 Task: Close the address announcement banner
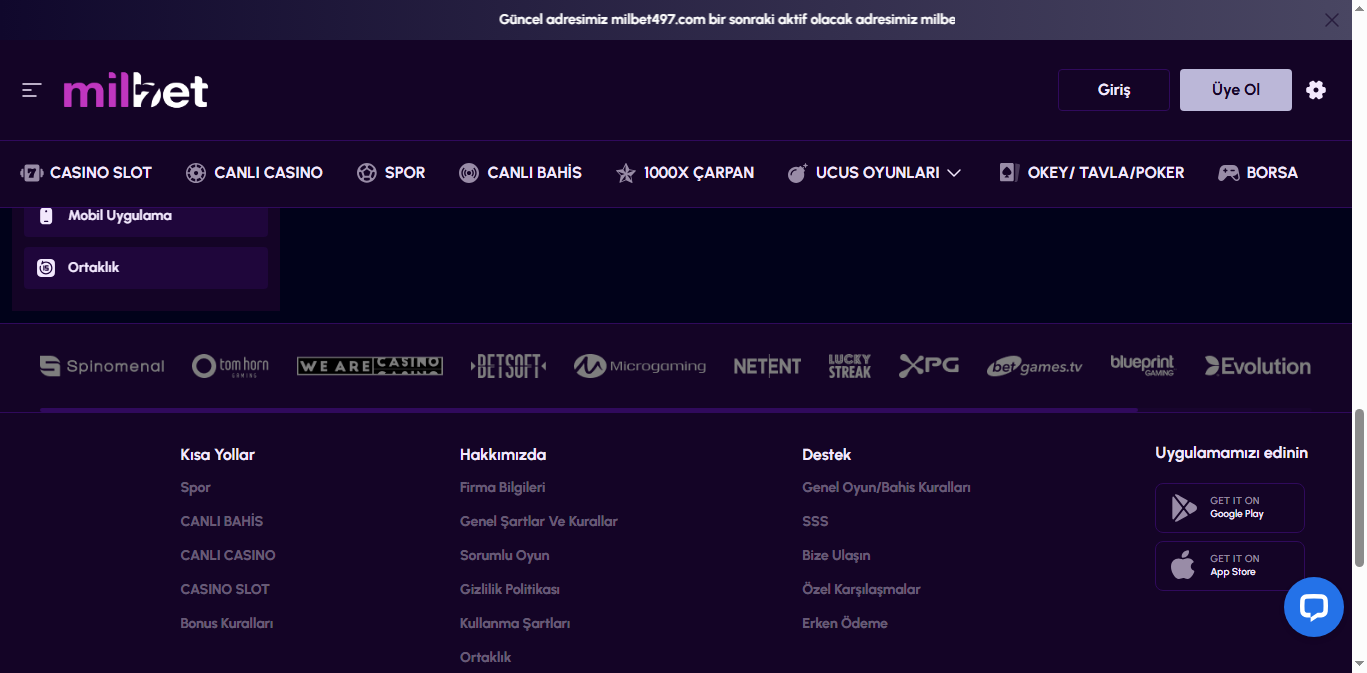click(x=1331, y=20)
